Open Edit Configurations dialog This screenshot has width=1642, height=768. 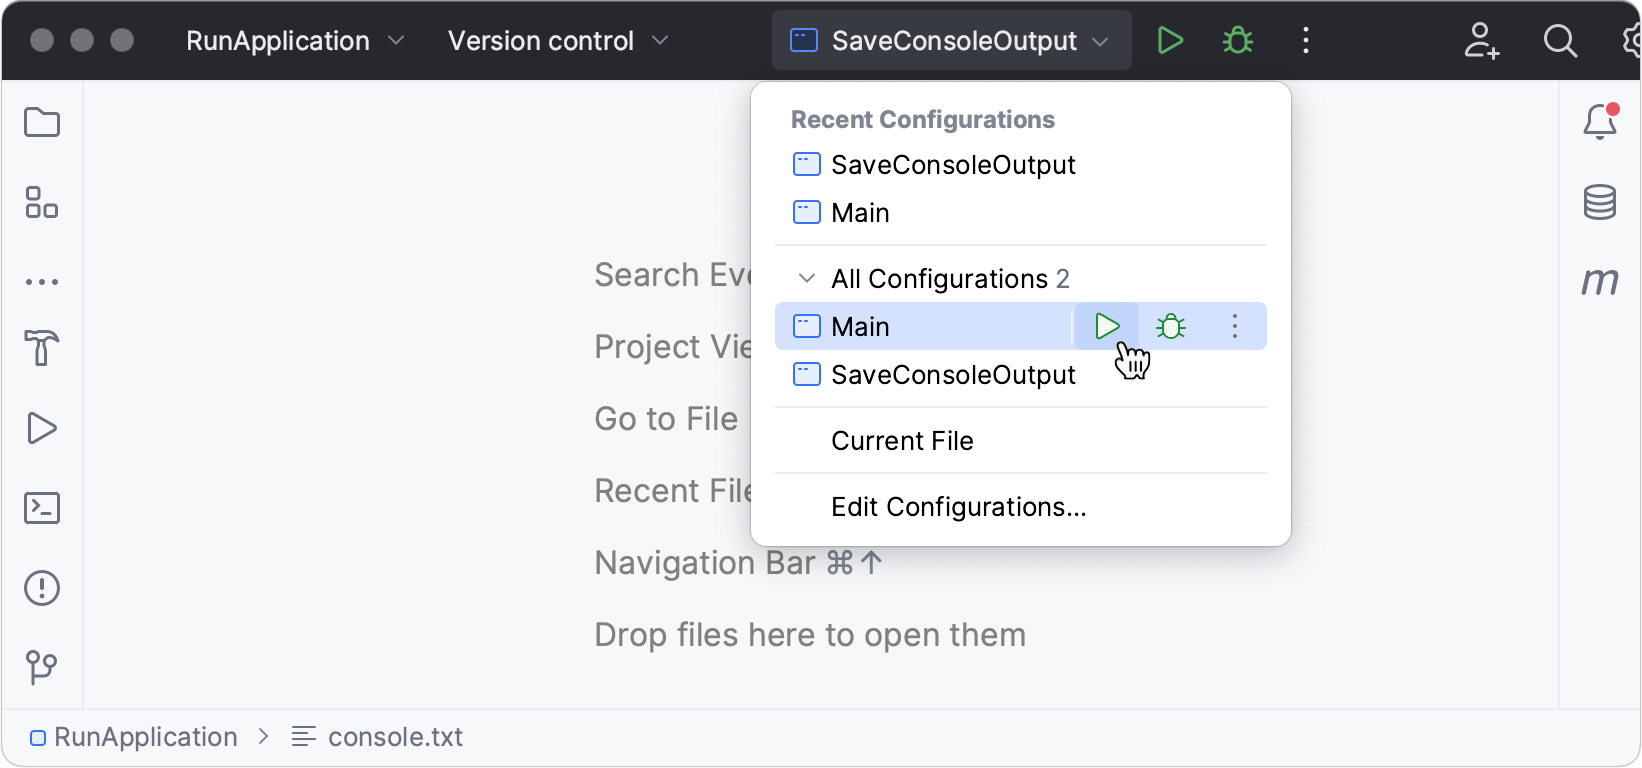click(957, 506)
